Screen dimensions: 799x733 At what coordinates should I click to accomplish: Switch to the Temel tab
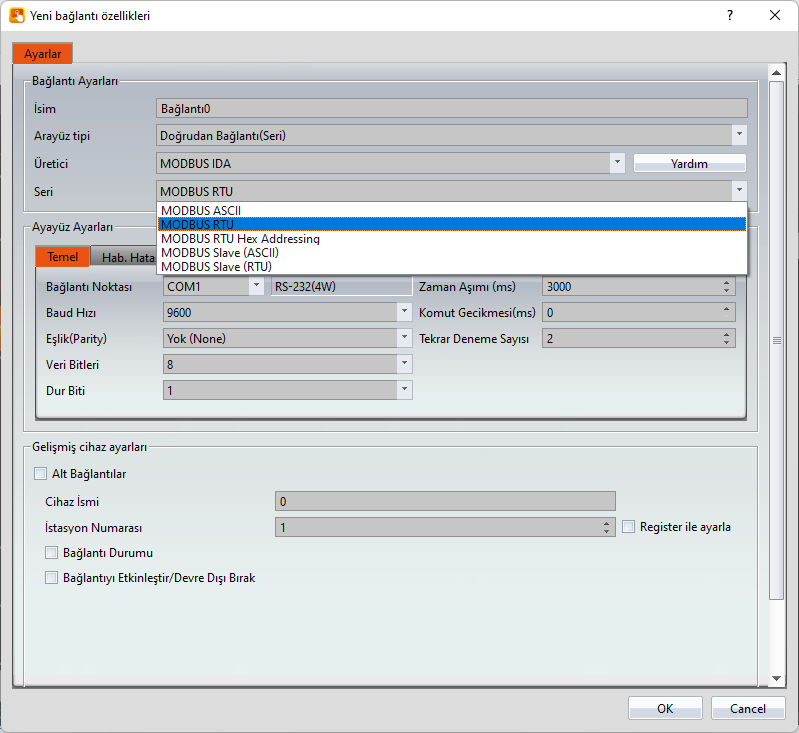tap(63, 257)
